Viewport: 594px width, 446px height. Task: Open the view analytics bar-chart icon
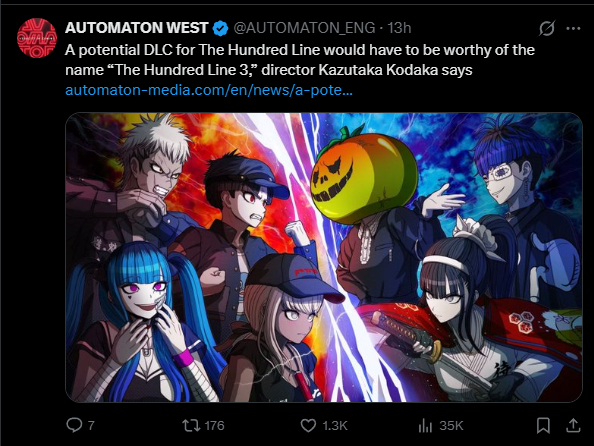(425, 426)
